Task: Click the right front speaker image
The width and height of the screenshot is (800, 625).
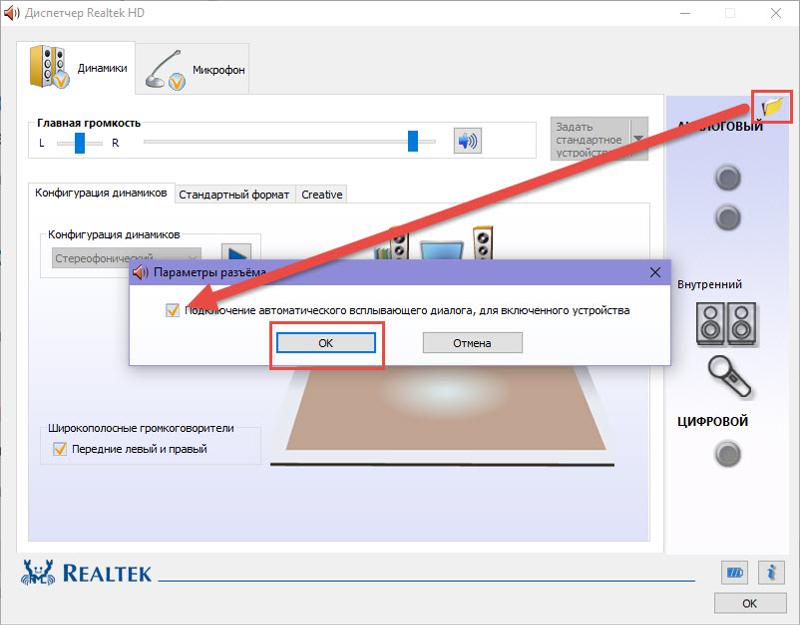Action: 483,242
